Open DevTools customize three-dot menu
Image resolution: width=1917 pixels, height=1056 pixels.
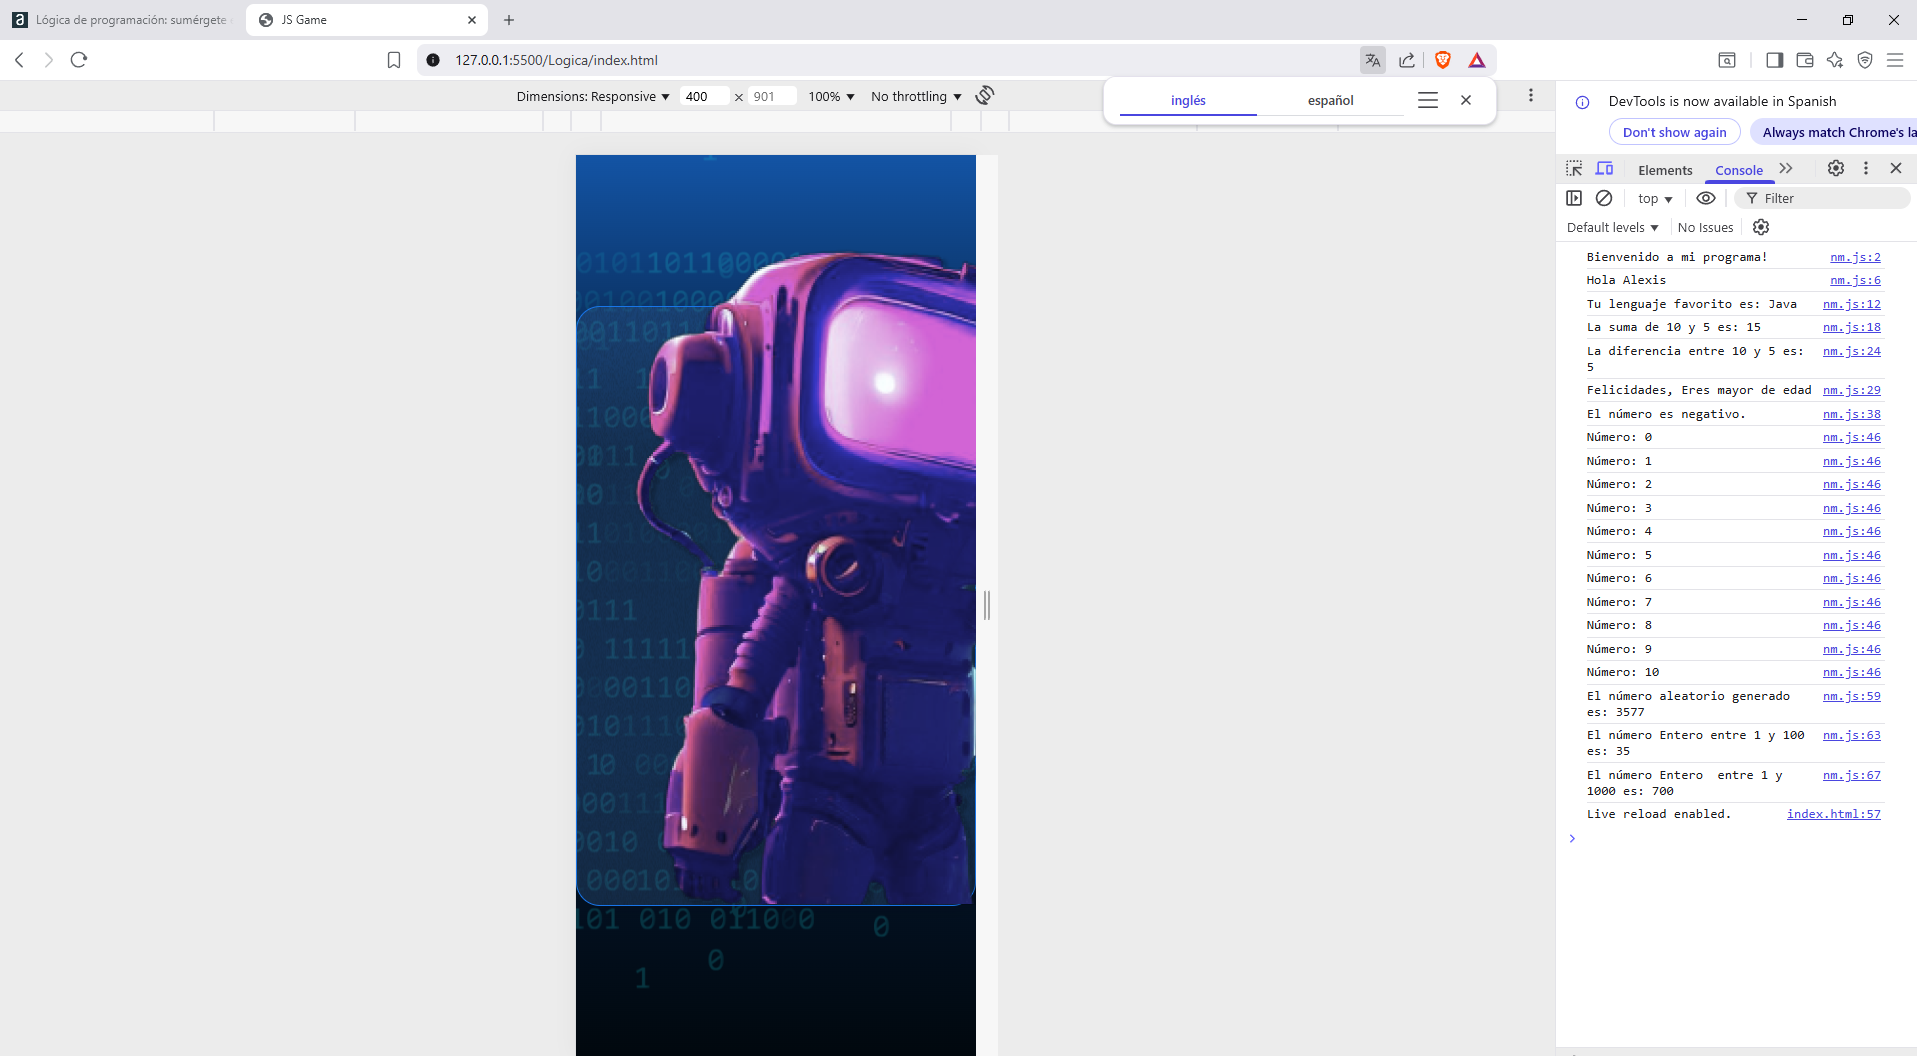tap(1866, 168)
